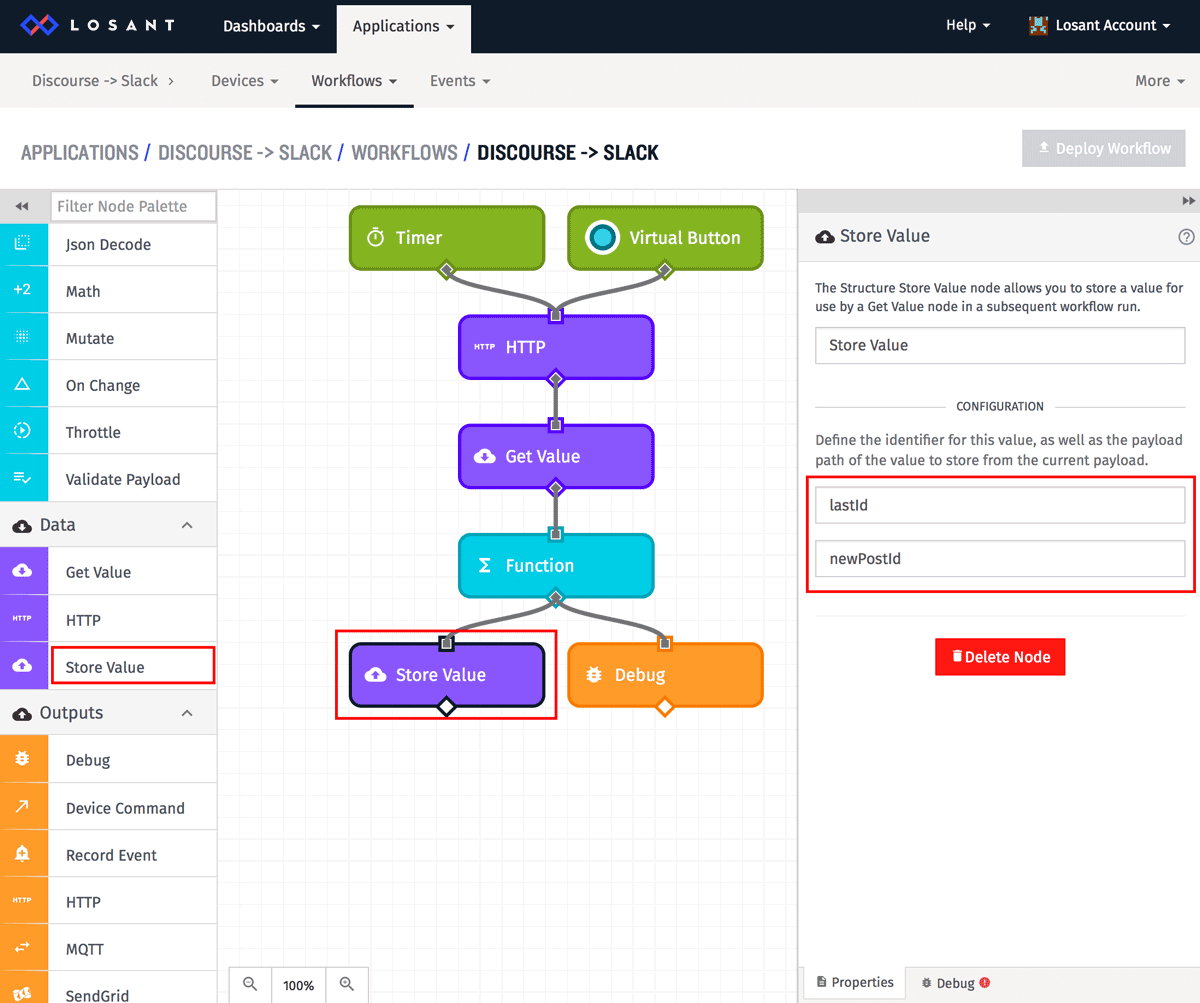Select Record Event in the palette

[108, 854]
